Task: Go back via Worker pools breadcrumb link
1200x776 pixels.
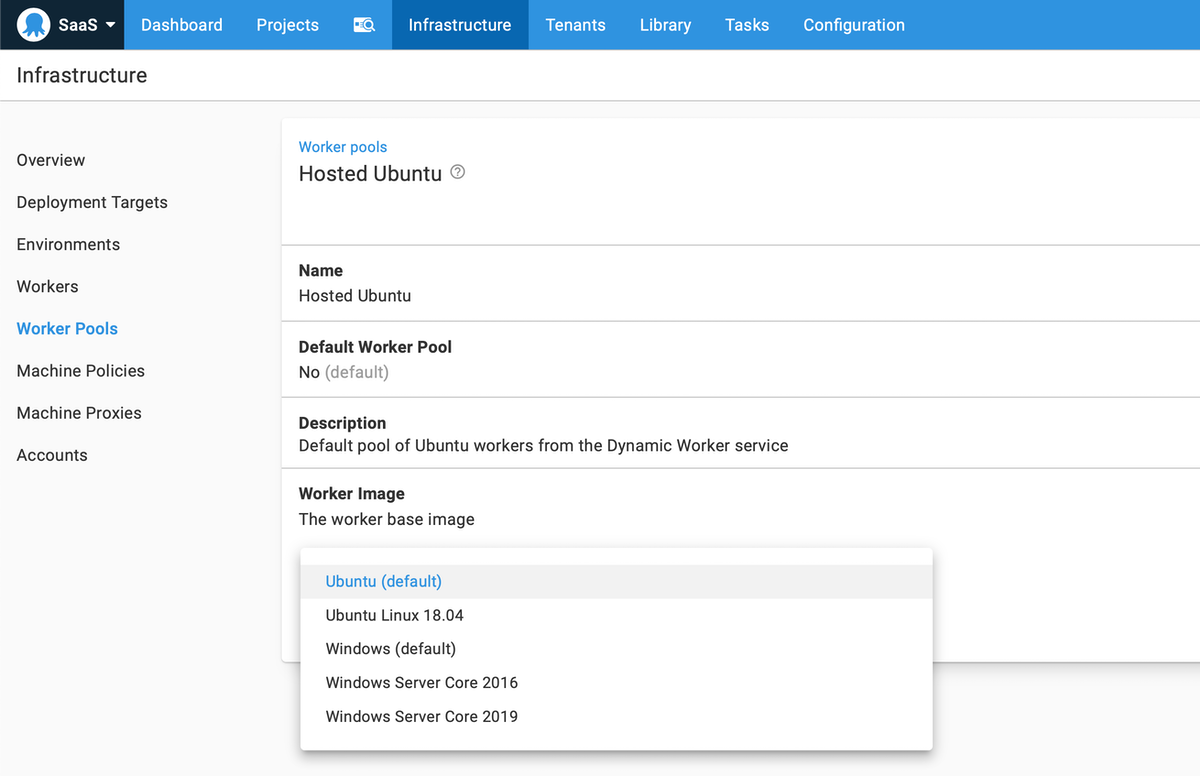Action: point(343,146)
